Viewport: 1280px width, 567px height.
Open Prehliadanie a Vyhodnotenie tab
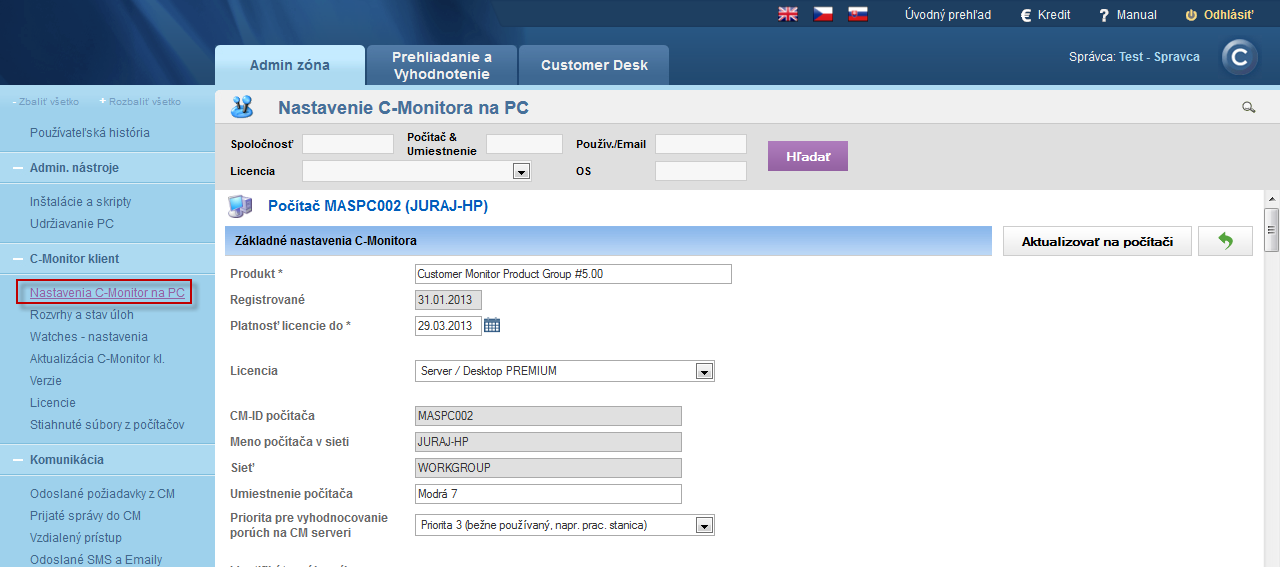point(442,65)
